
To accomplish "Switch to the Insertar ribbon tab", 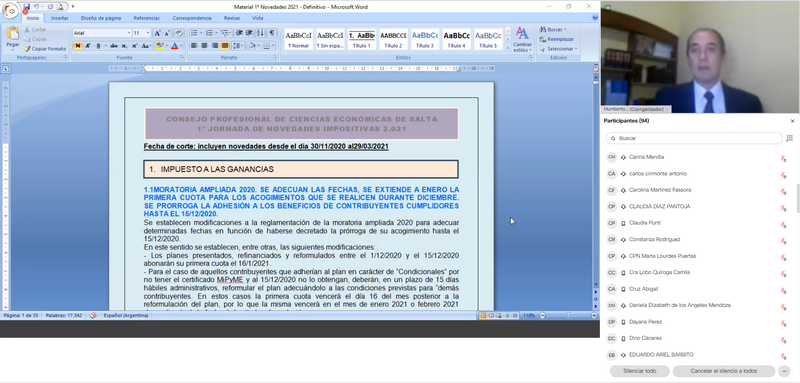I will tap(60, 18).
